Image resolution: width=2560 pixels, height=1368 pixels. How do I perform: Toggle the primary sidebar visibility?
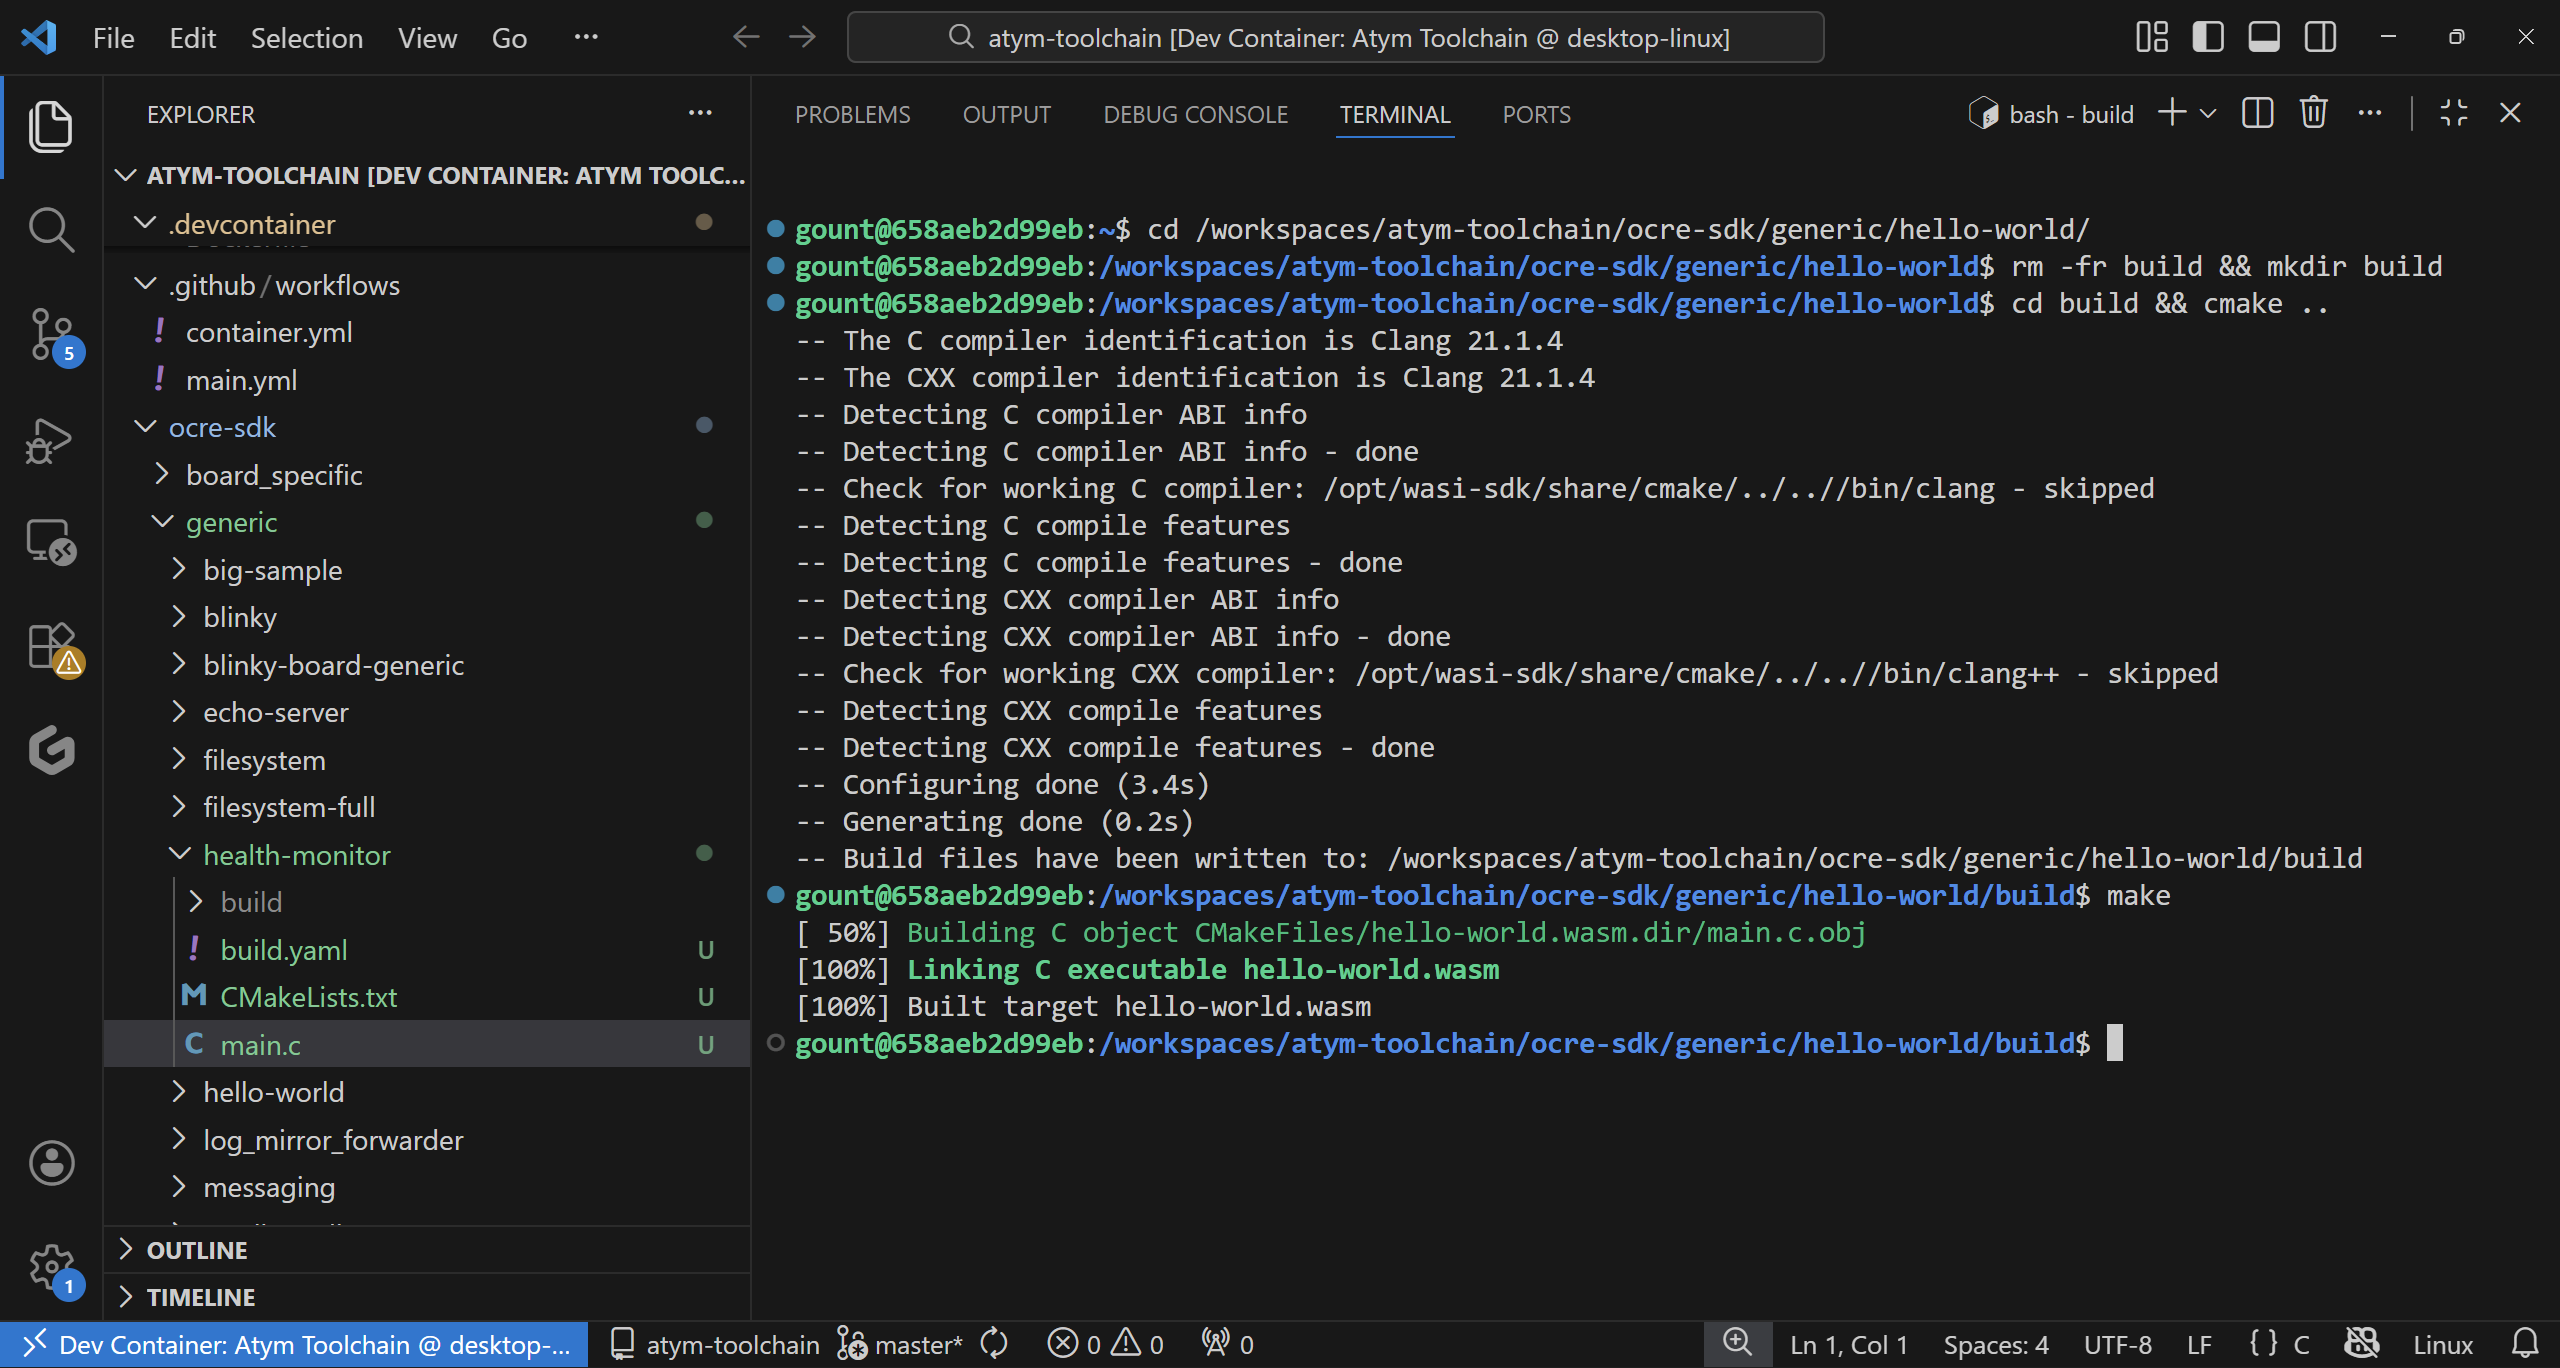pyautogui.click(x=2207, y=37)
